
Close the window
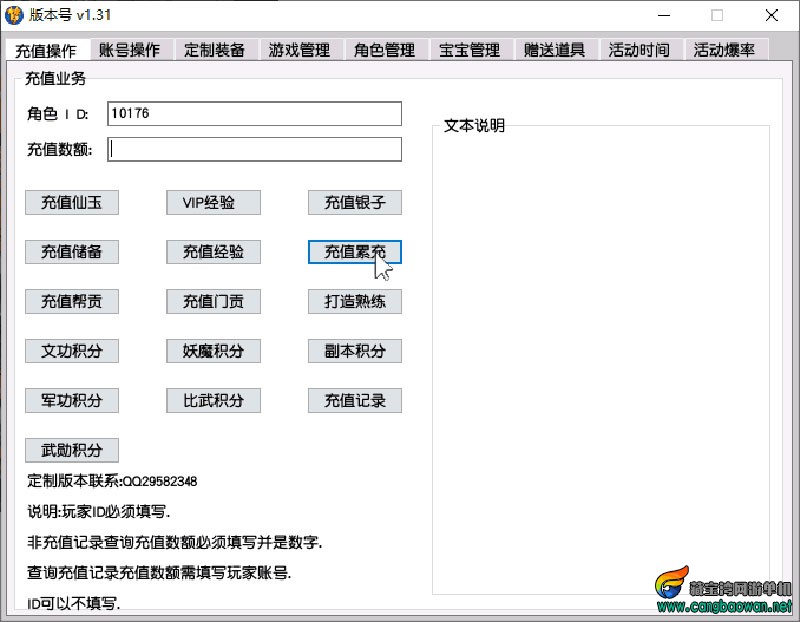pos(771,15)
